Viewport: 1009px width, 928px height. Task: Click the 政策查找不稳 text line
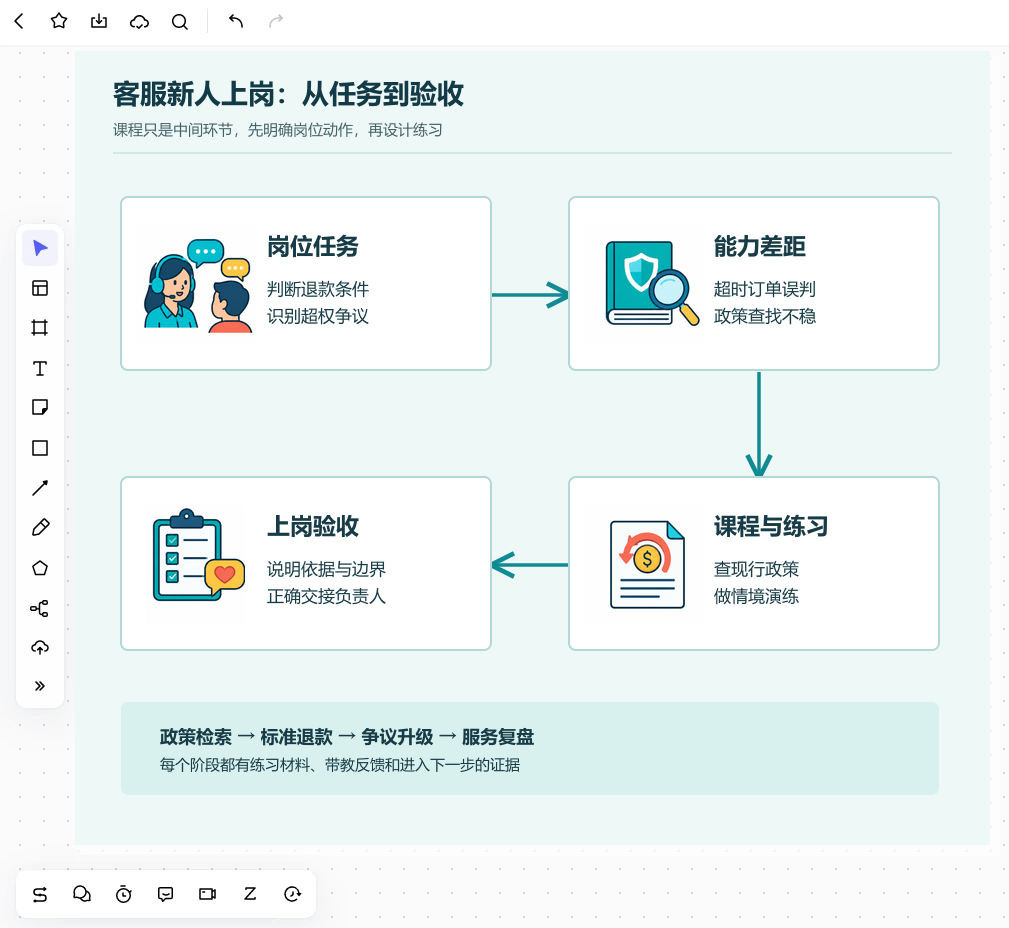tap(764, 317)
